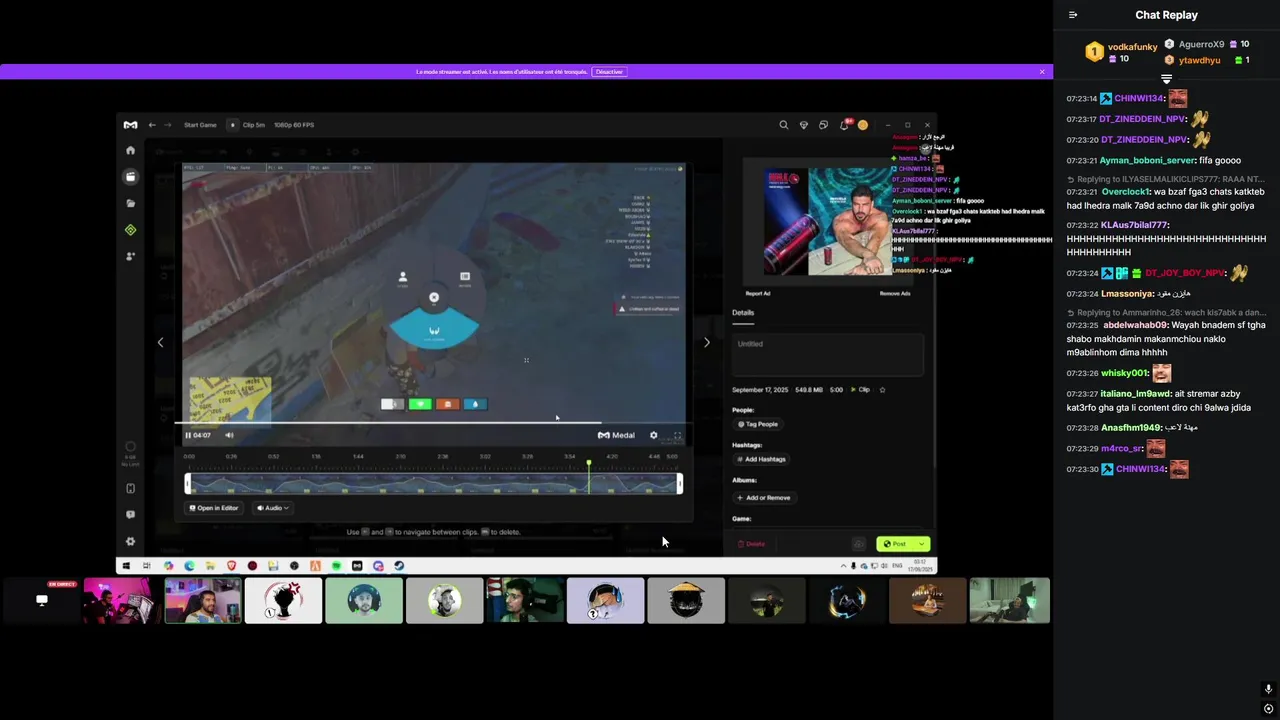Enter fullscreen on the clip player
The width and height of the screenshot is (1280, 720).
tap(677, 435)
